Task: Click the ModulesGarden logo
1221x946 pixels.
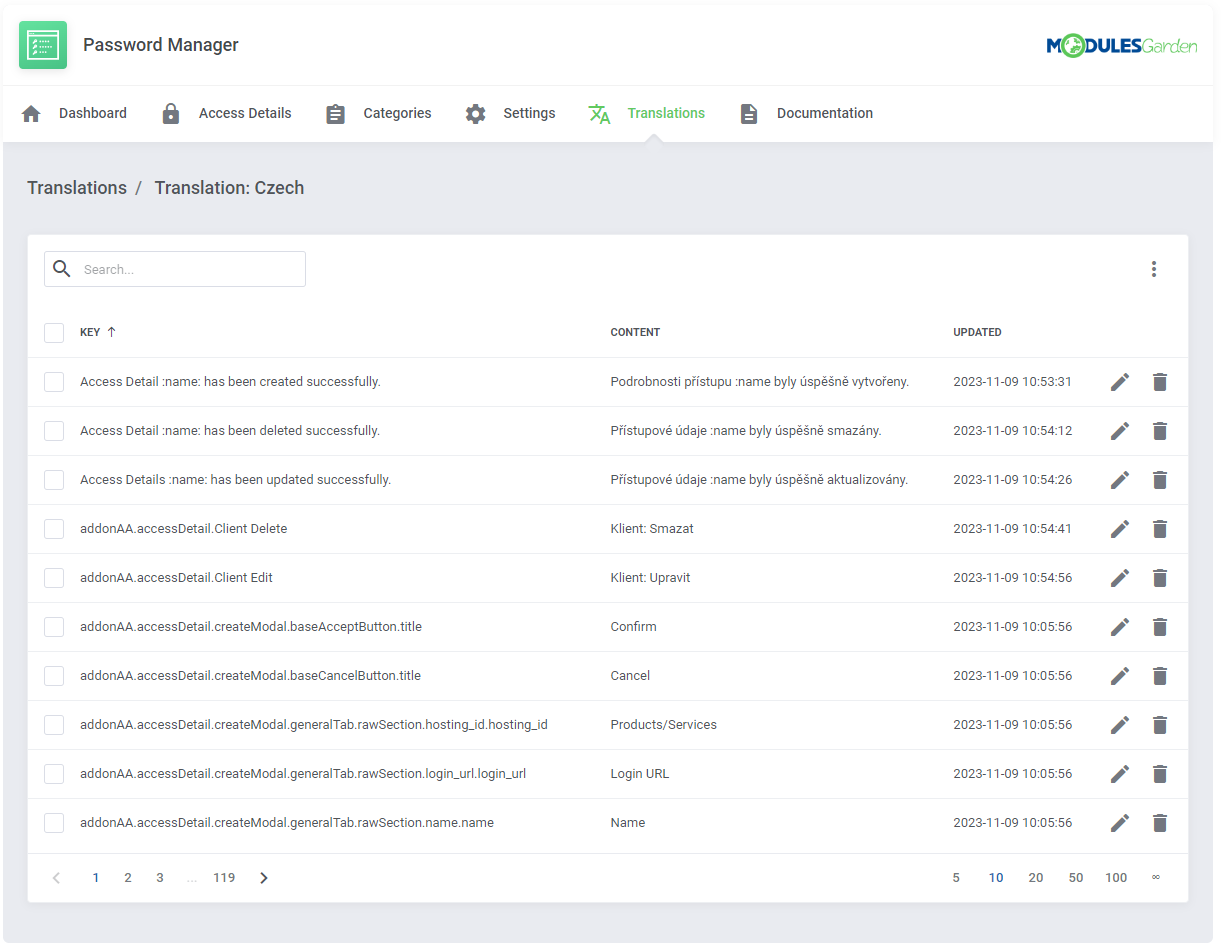Action: pos(1121,45)
